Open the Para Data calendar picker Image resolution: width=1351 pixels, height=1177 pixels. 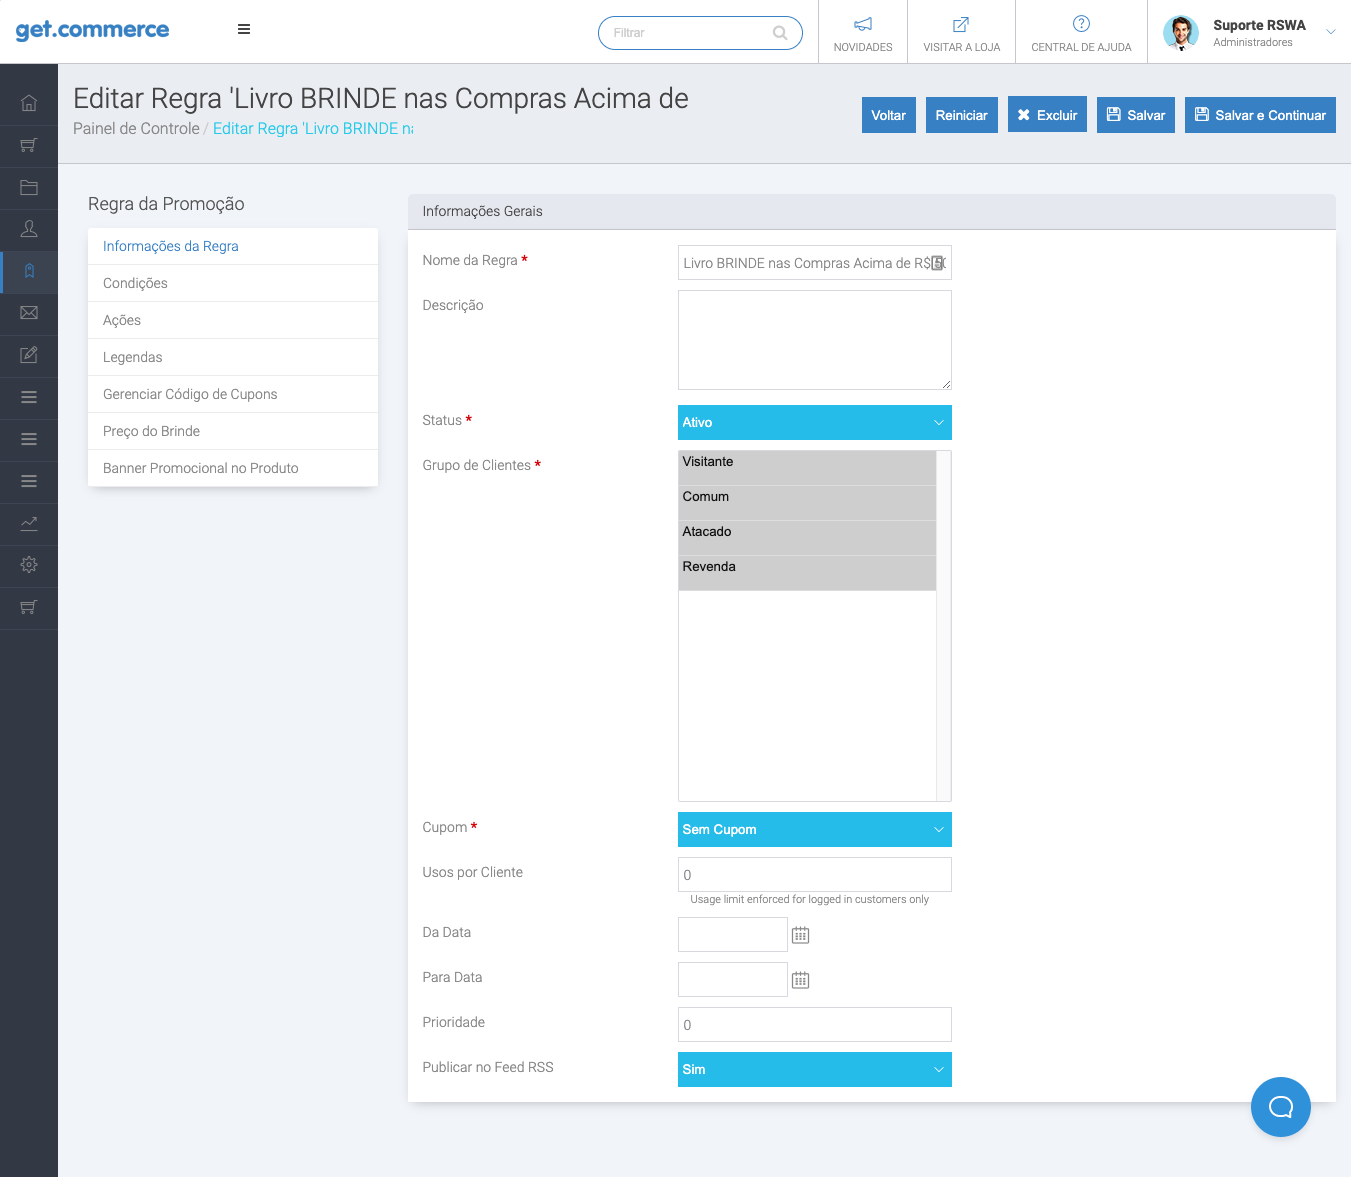coord(800,980)
